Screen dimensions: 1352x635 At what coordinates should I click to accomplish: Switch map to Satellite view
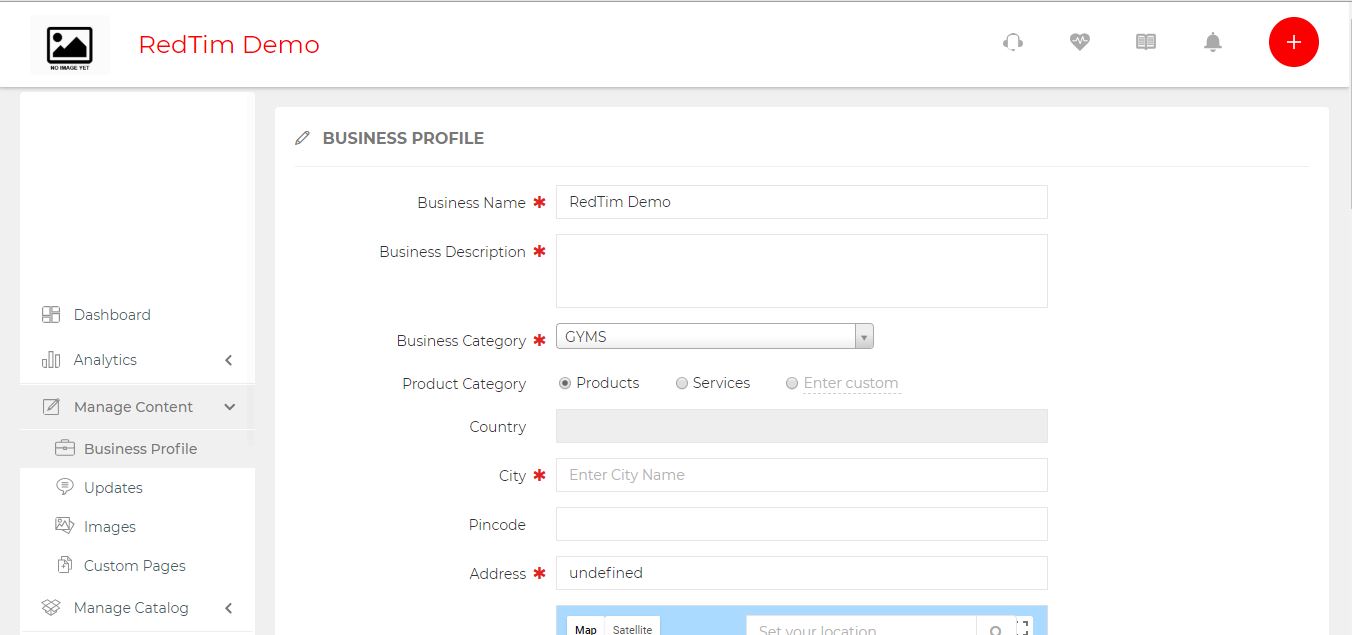pyautogui.click(x=632, y=627)
